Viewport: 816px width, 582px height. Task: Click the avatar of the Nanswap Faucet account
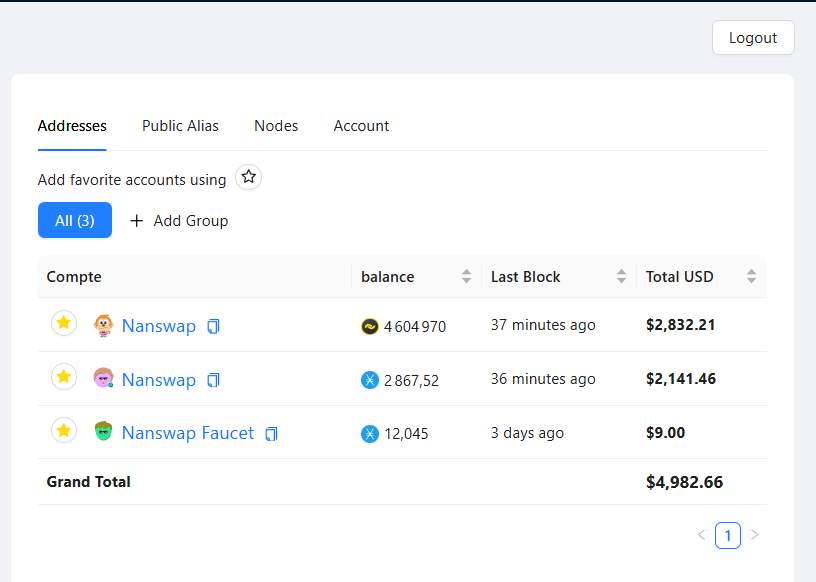coord(103,432)
